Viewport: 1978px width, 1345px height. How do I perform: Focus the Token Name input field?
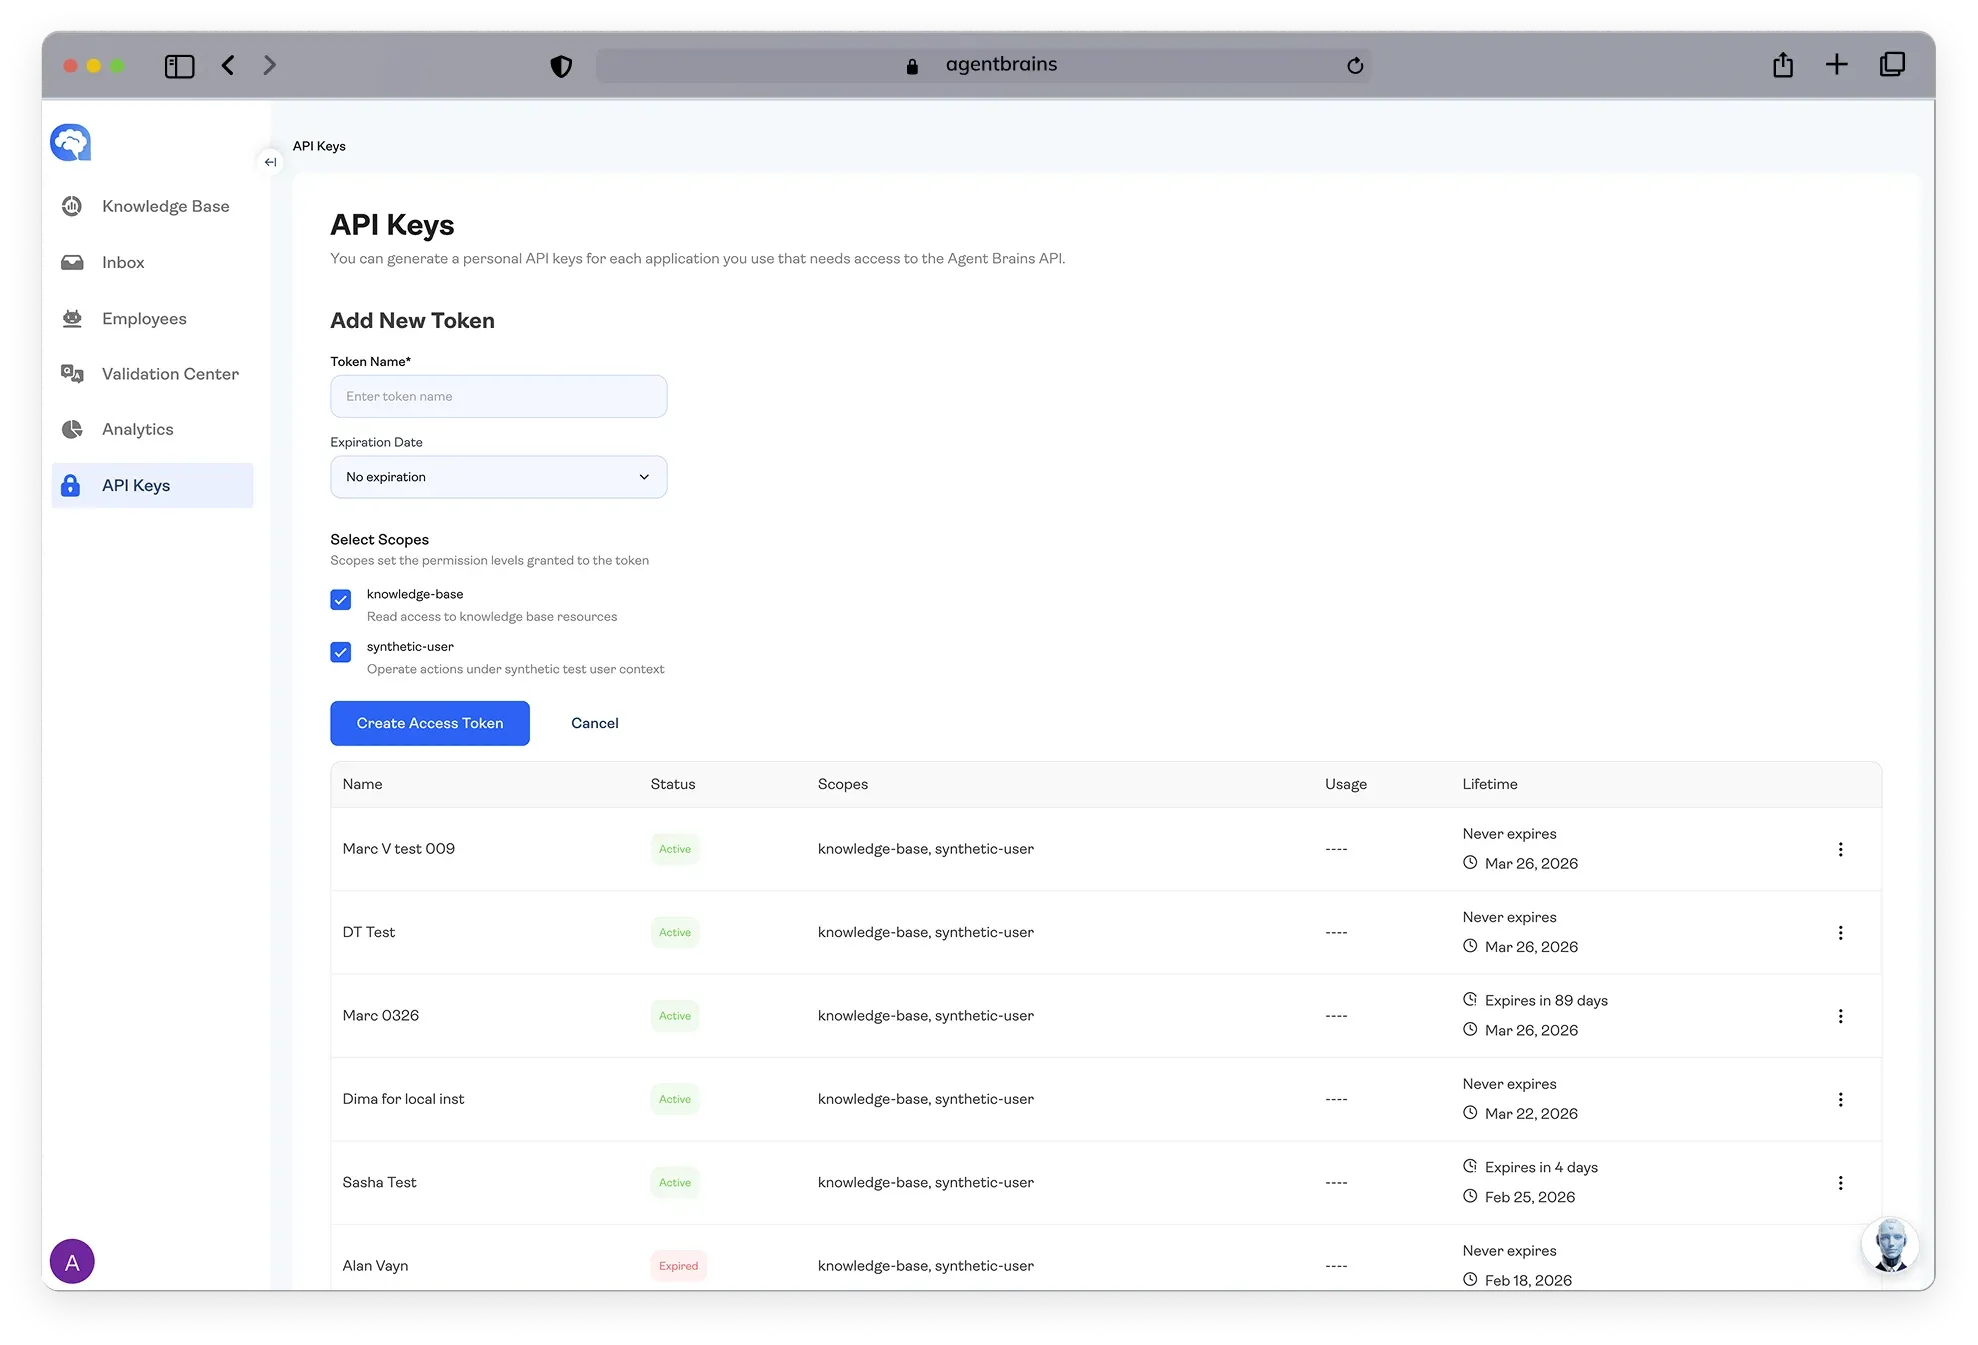(498, 397)
